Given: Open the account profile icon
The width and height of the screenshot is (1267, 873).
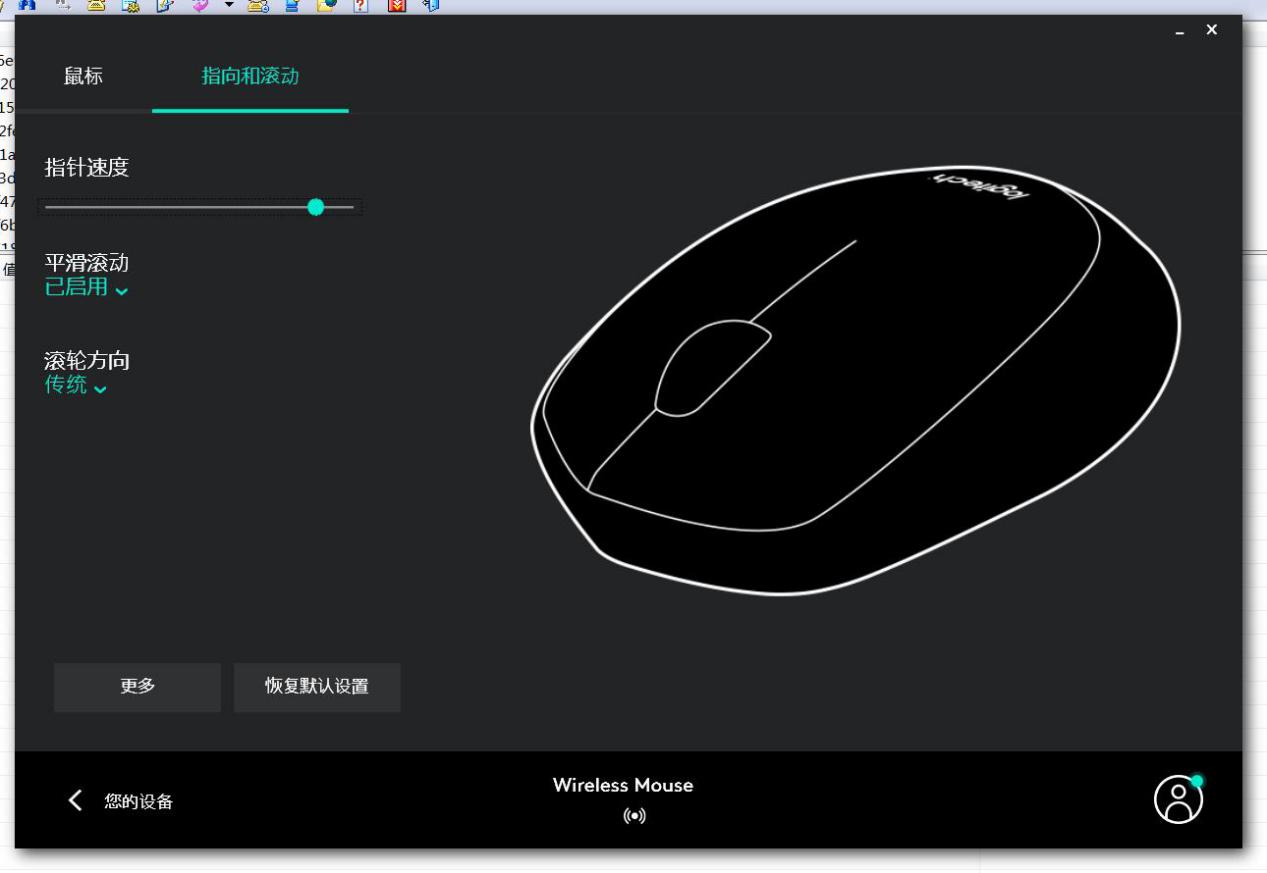Looking at the screenshot, I should 1179,799.
